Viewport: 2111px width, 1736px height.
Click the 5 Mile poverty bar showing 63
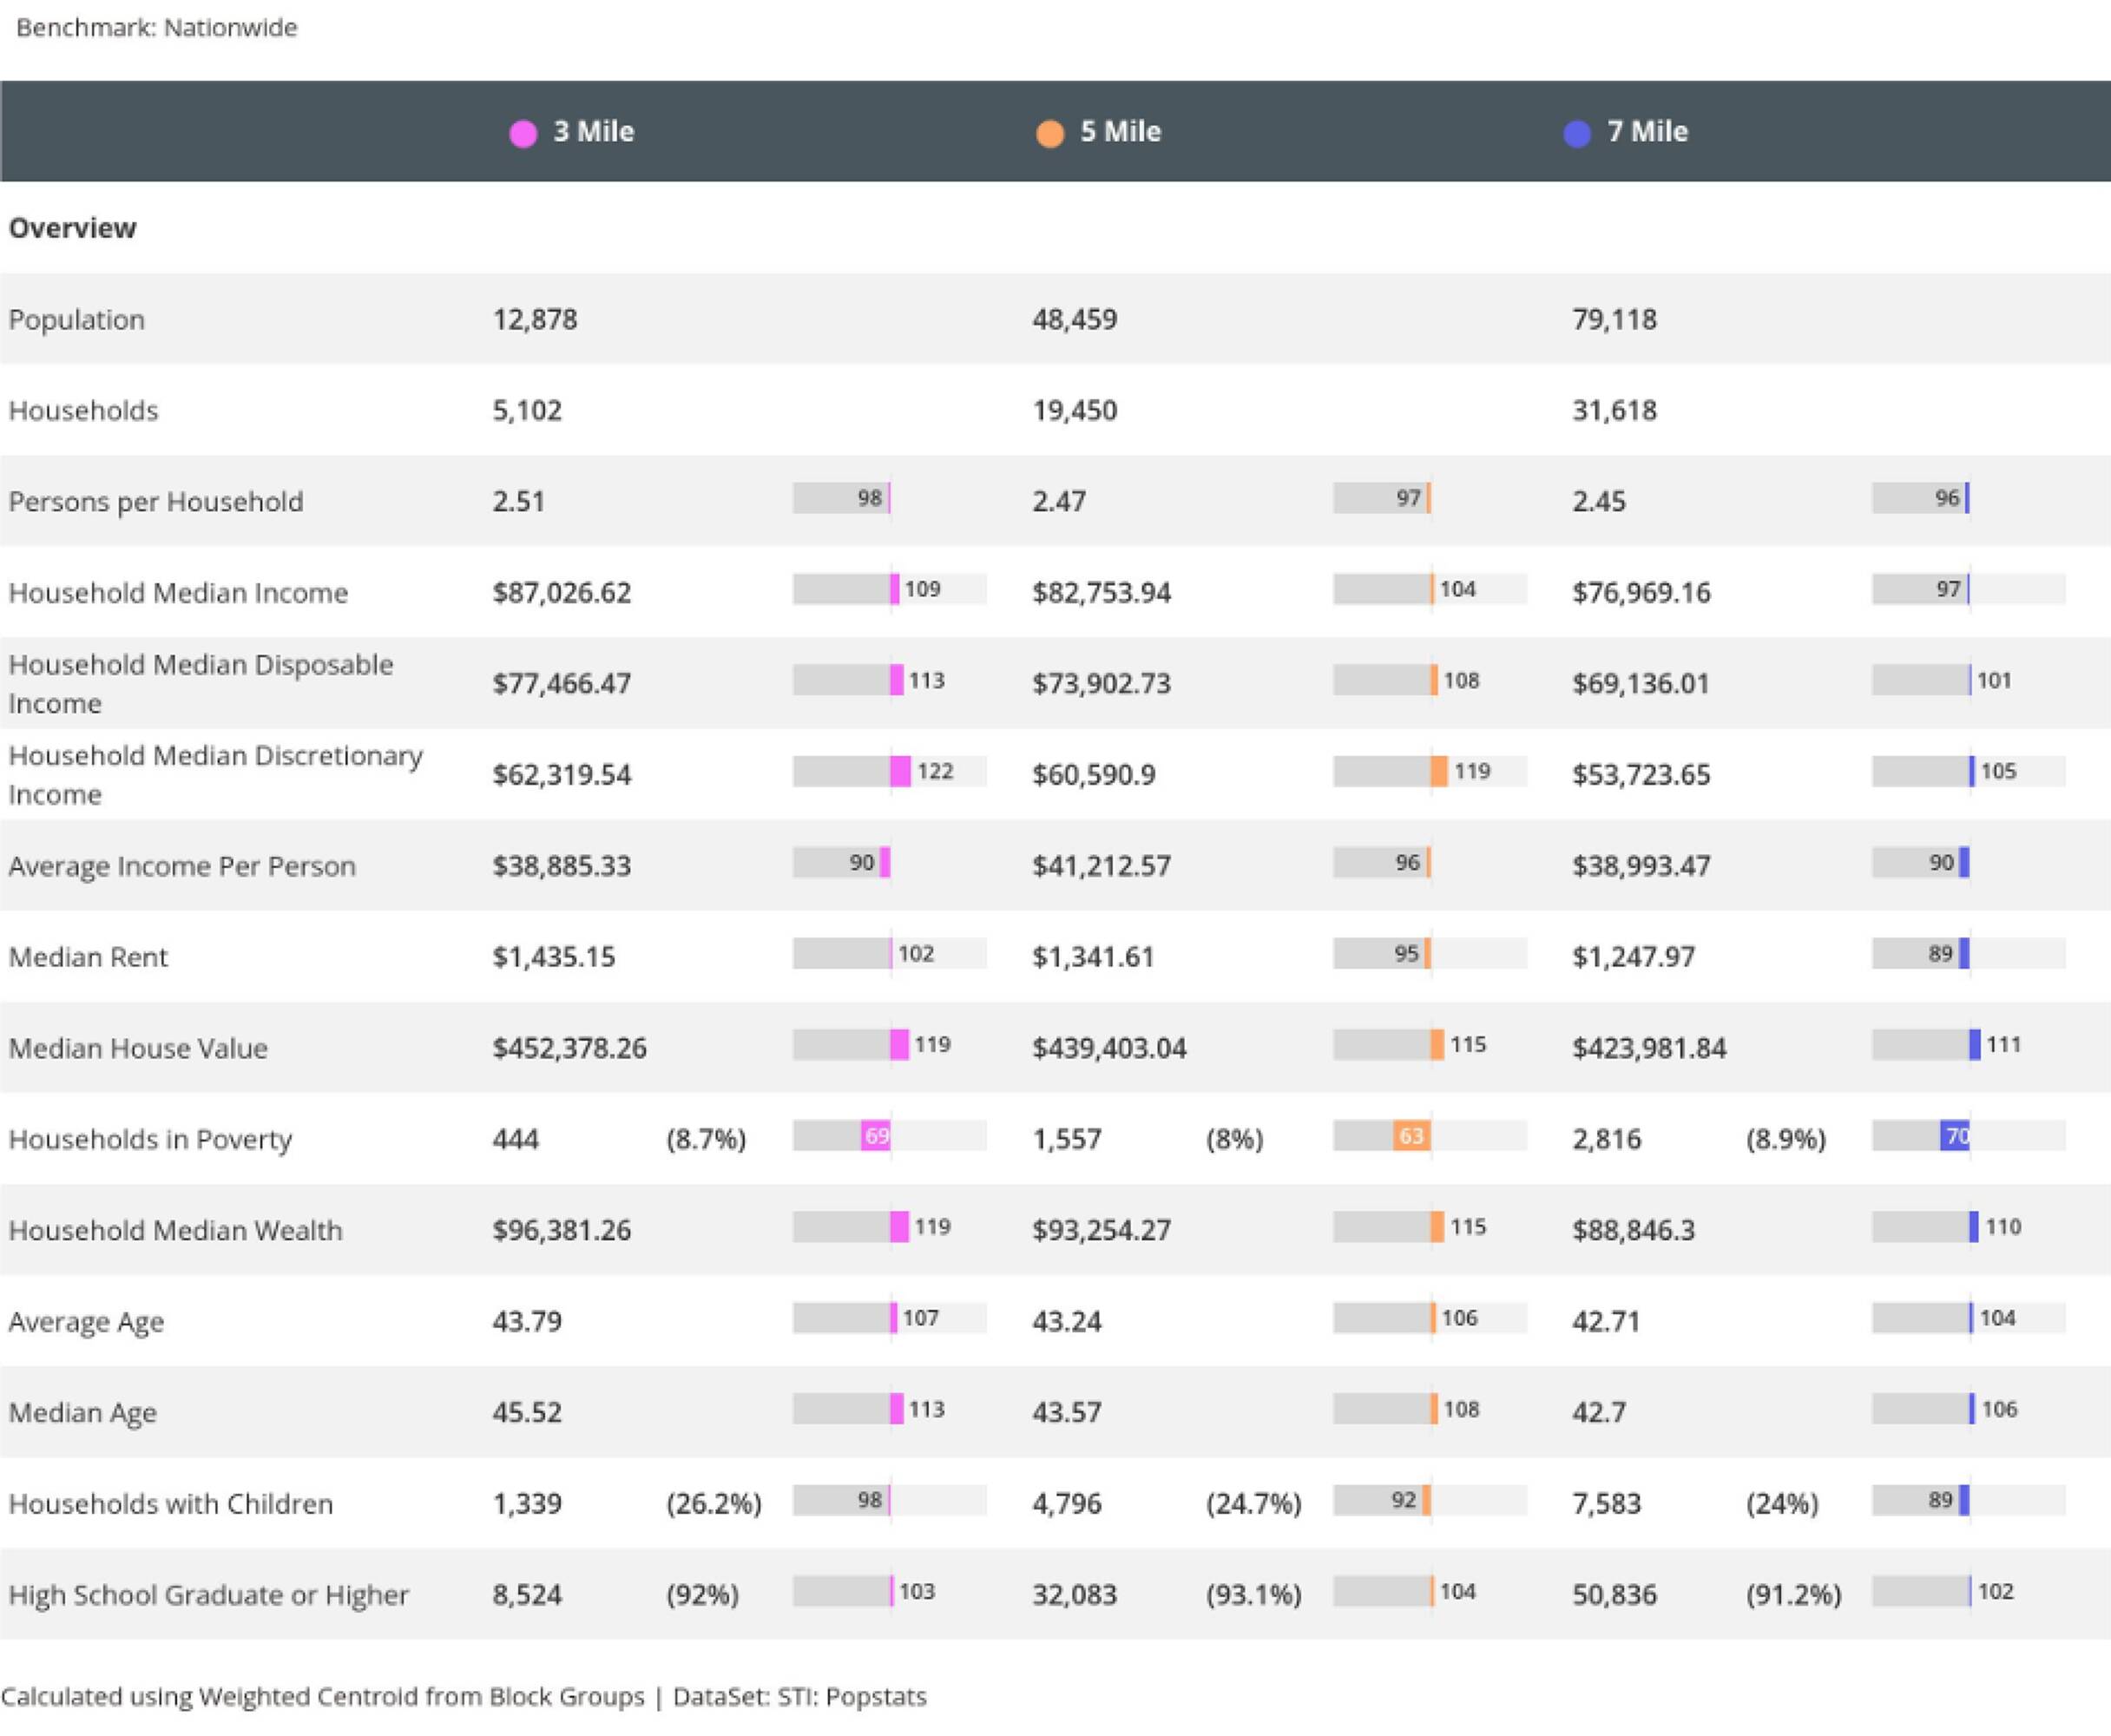coord(1411,1136)
